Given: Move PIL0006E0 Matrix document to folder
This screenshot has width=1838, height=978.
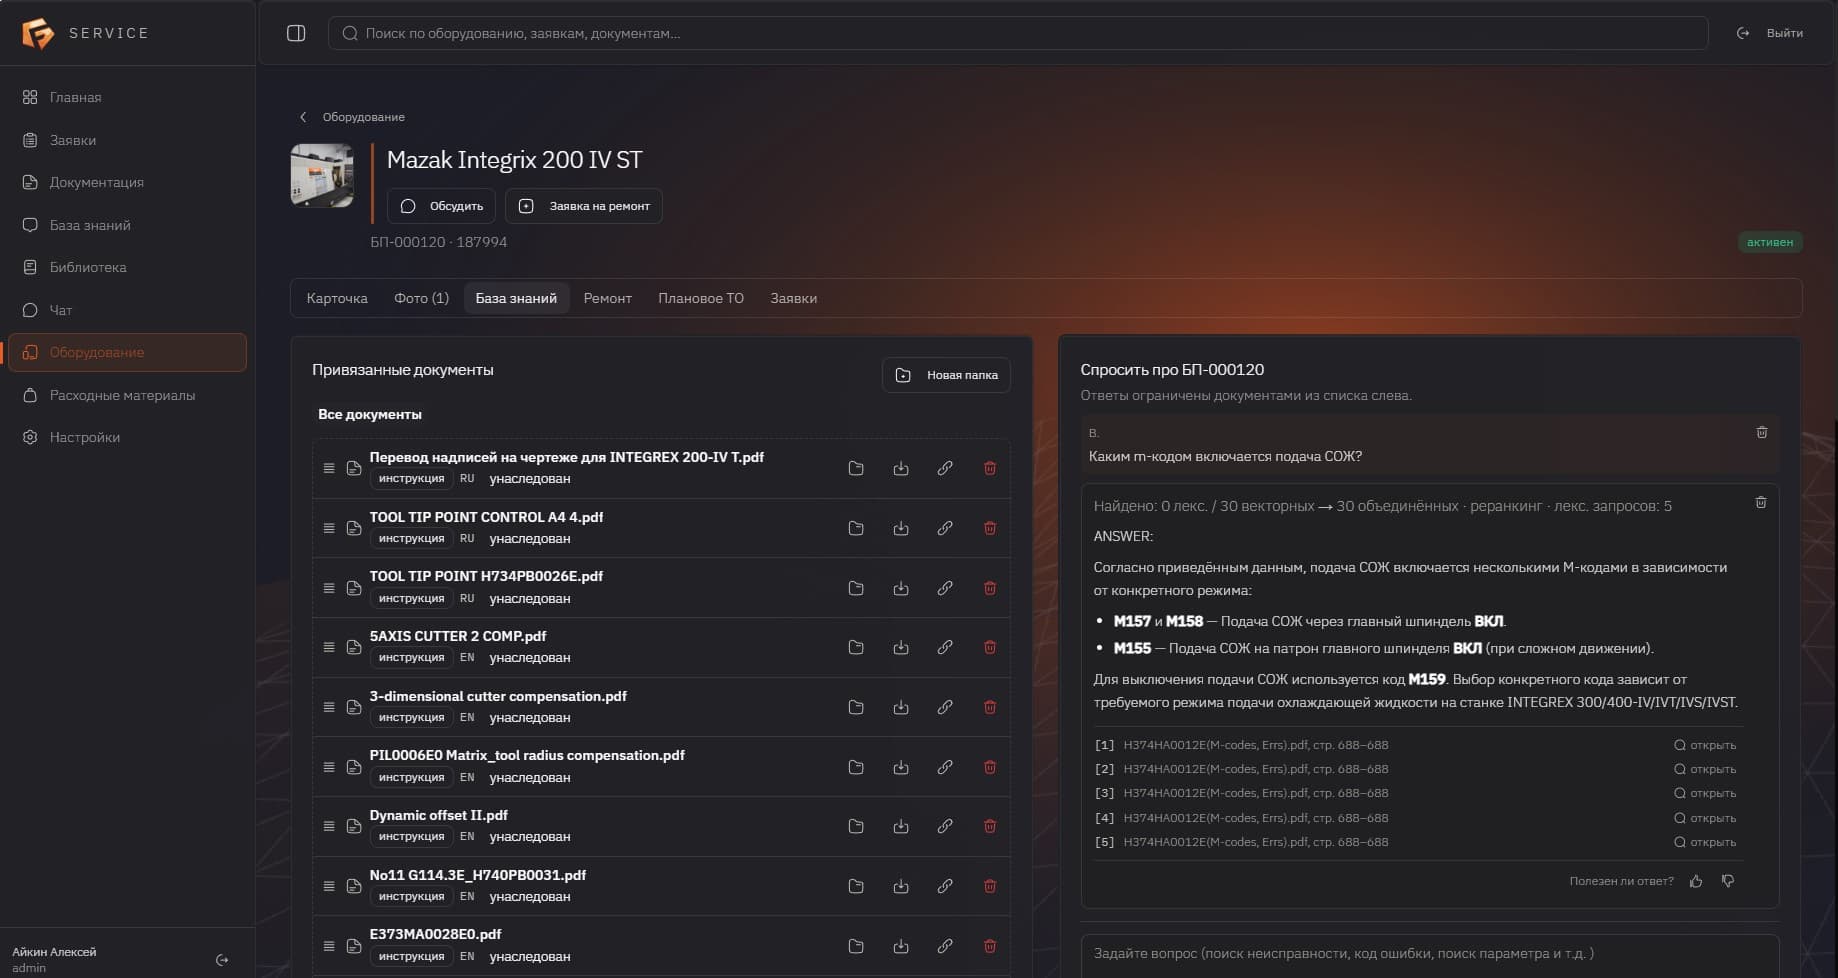Looking at the screenshot, I should [856, 767].
